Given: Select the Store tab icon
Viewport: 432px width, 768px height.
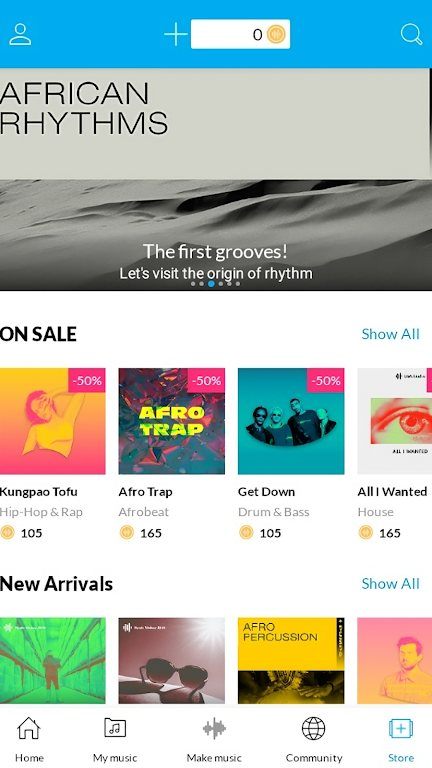Looking at the screenshot, I should (x=401, y=728).
